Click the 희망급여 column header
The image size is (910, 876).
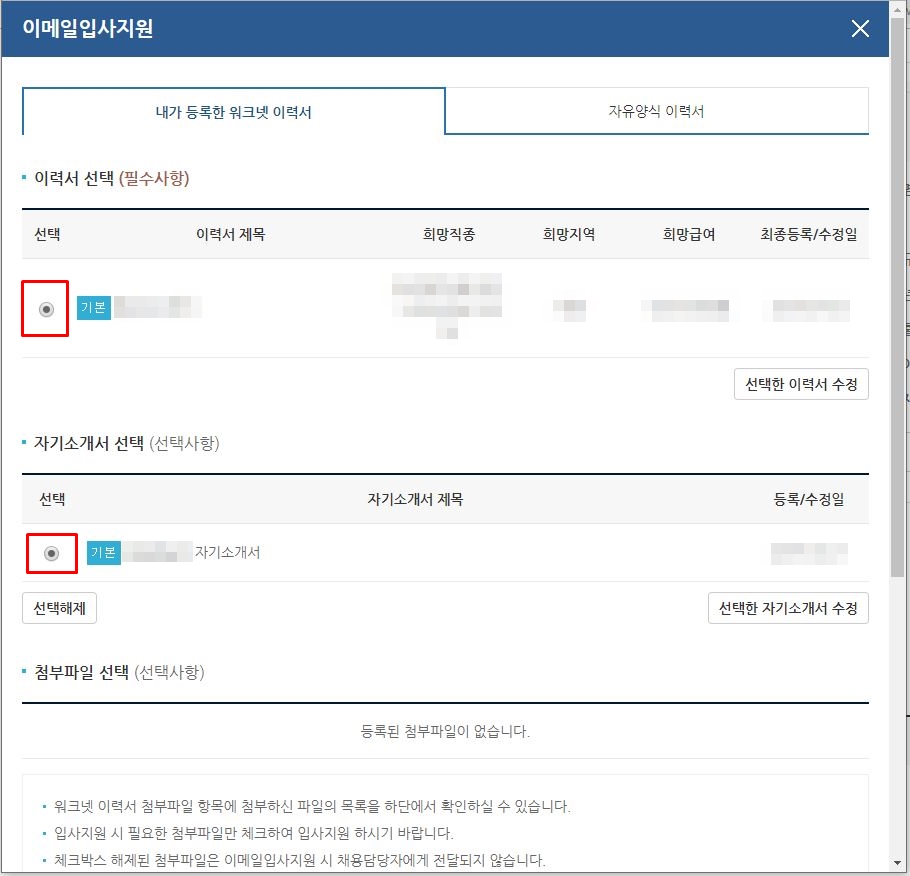click(689, 235)
